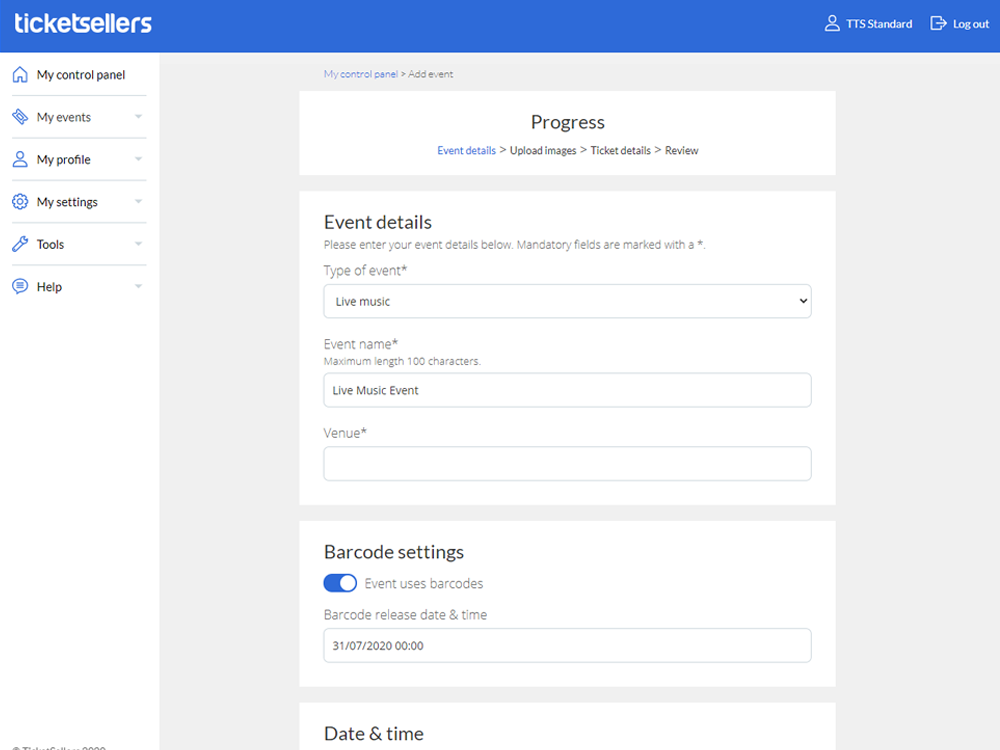Screen dimensions: 1000x750
Task: Select the speech bubble icon beside Help
Action: tap(19, 286)
